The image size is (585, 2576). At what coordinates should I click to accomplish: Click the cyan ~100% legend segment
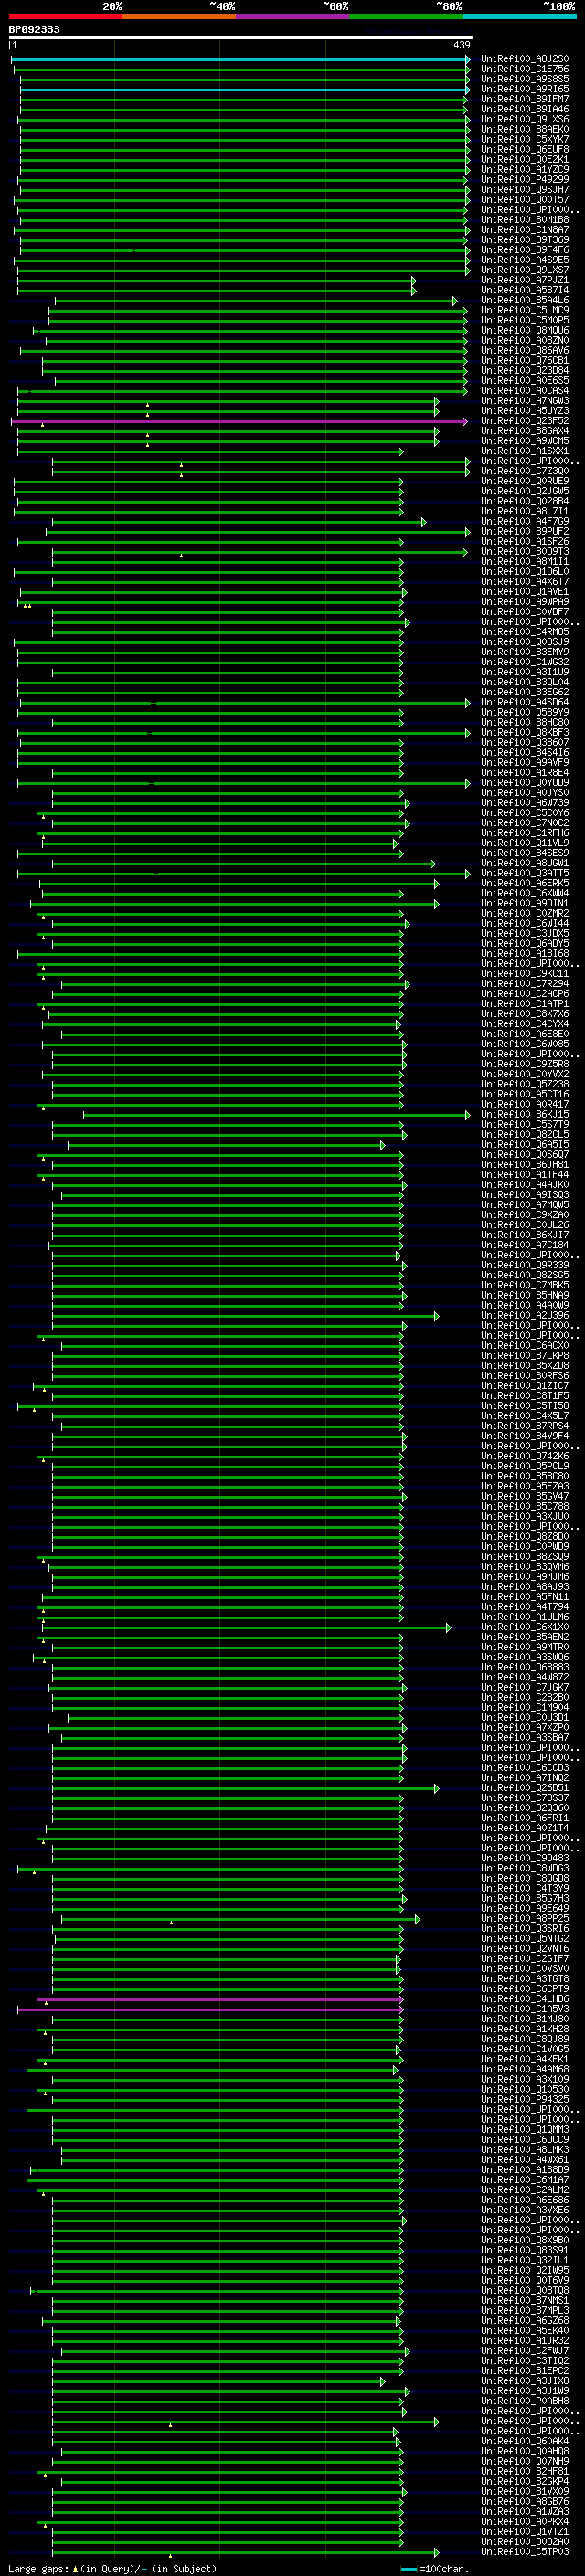[519, 16]
